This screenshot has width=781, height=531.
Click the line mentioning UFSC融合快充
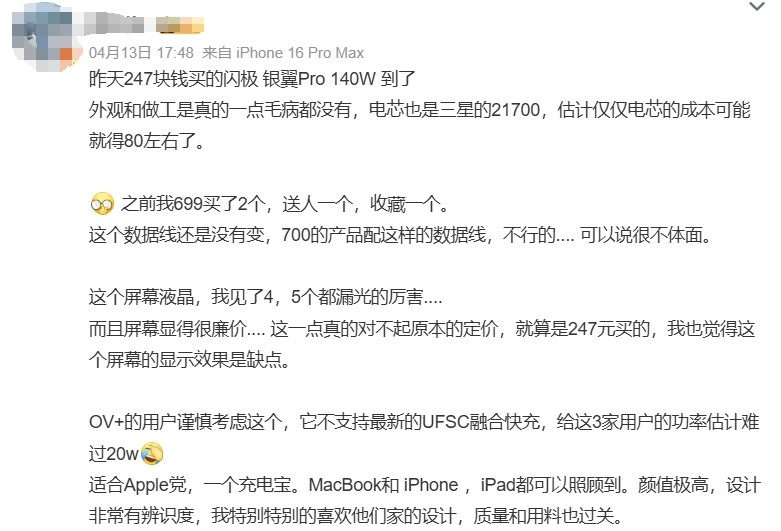pyautogui.click(x=424, y=422)
